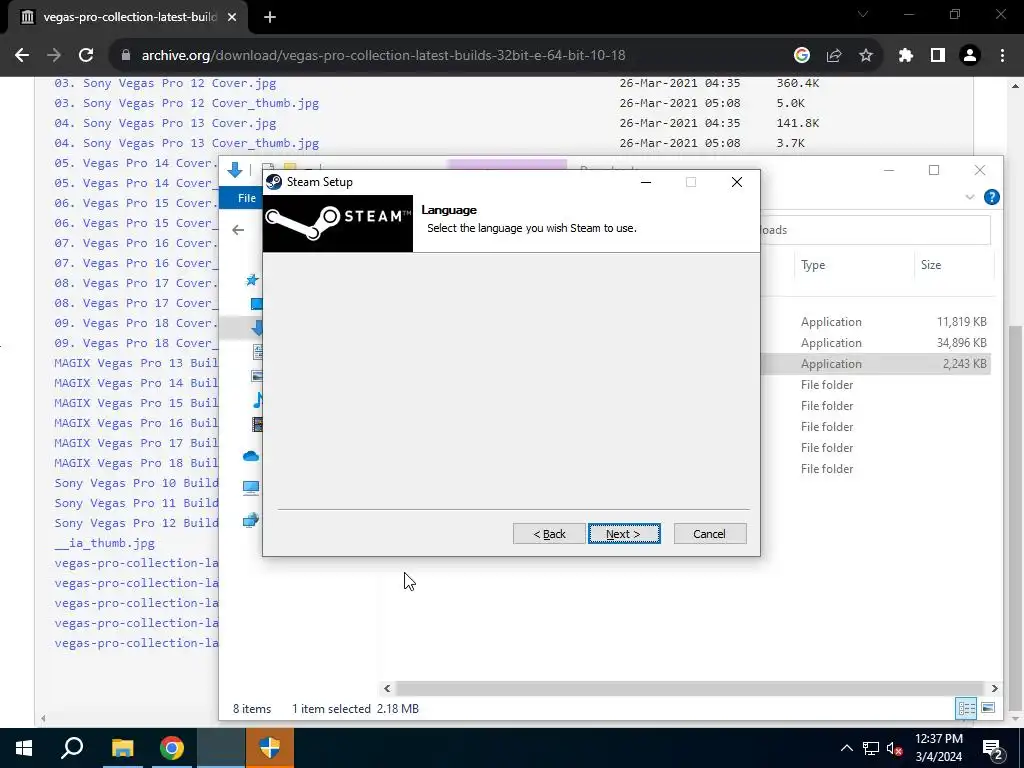The height and width of the screenshot is (768, 1024).
Task: Go back in Chrome
Action: (22, 56)
